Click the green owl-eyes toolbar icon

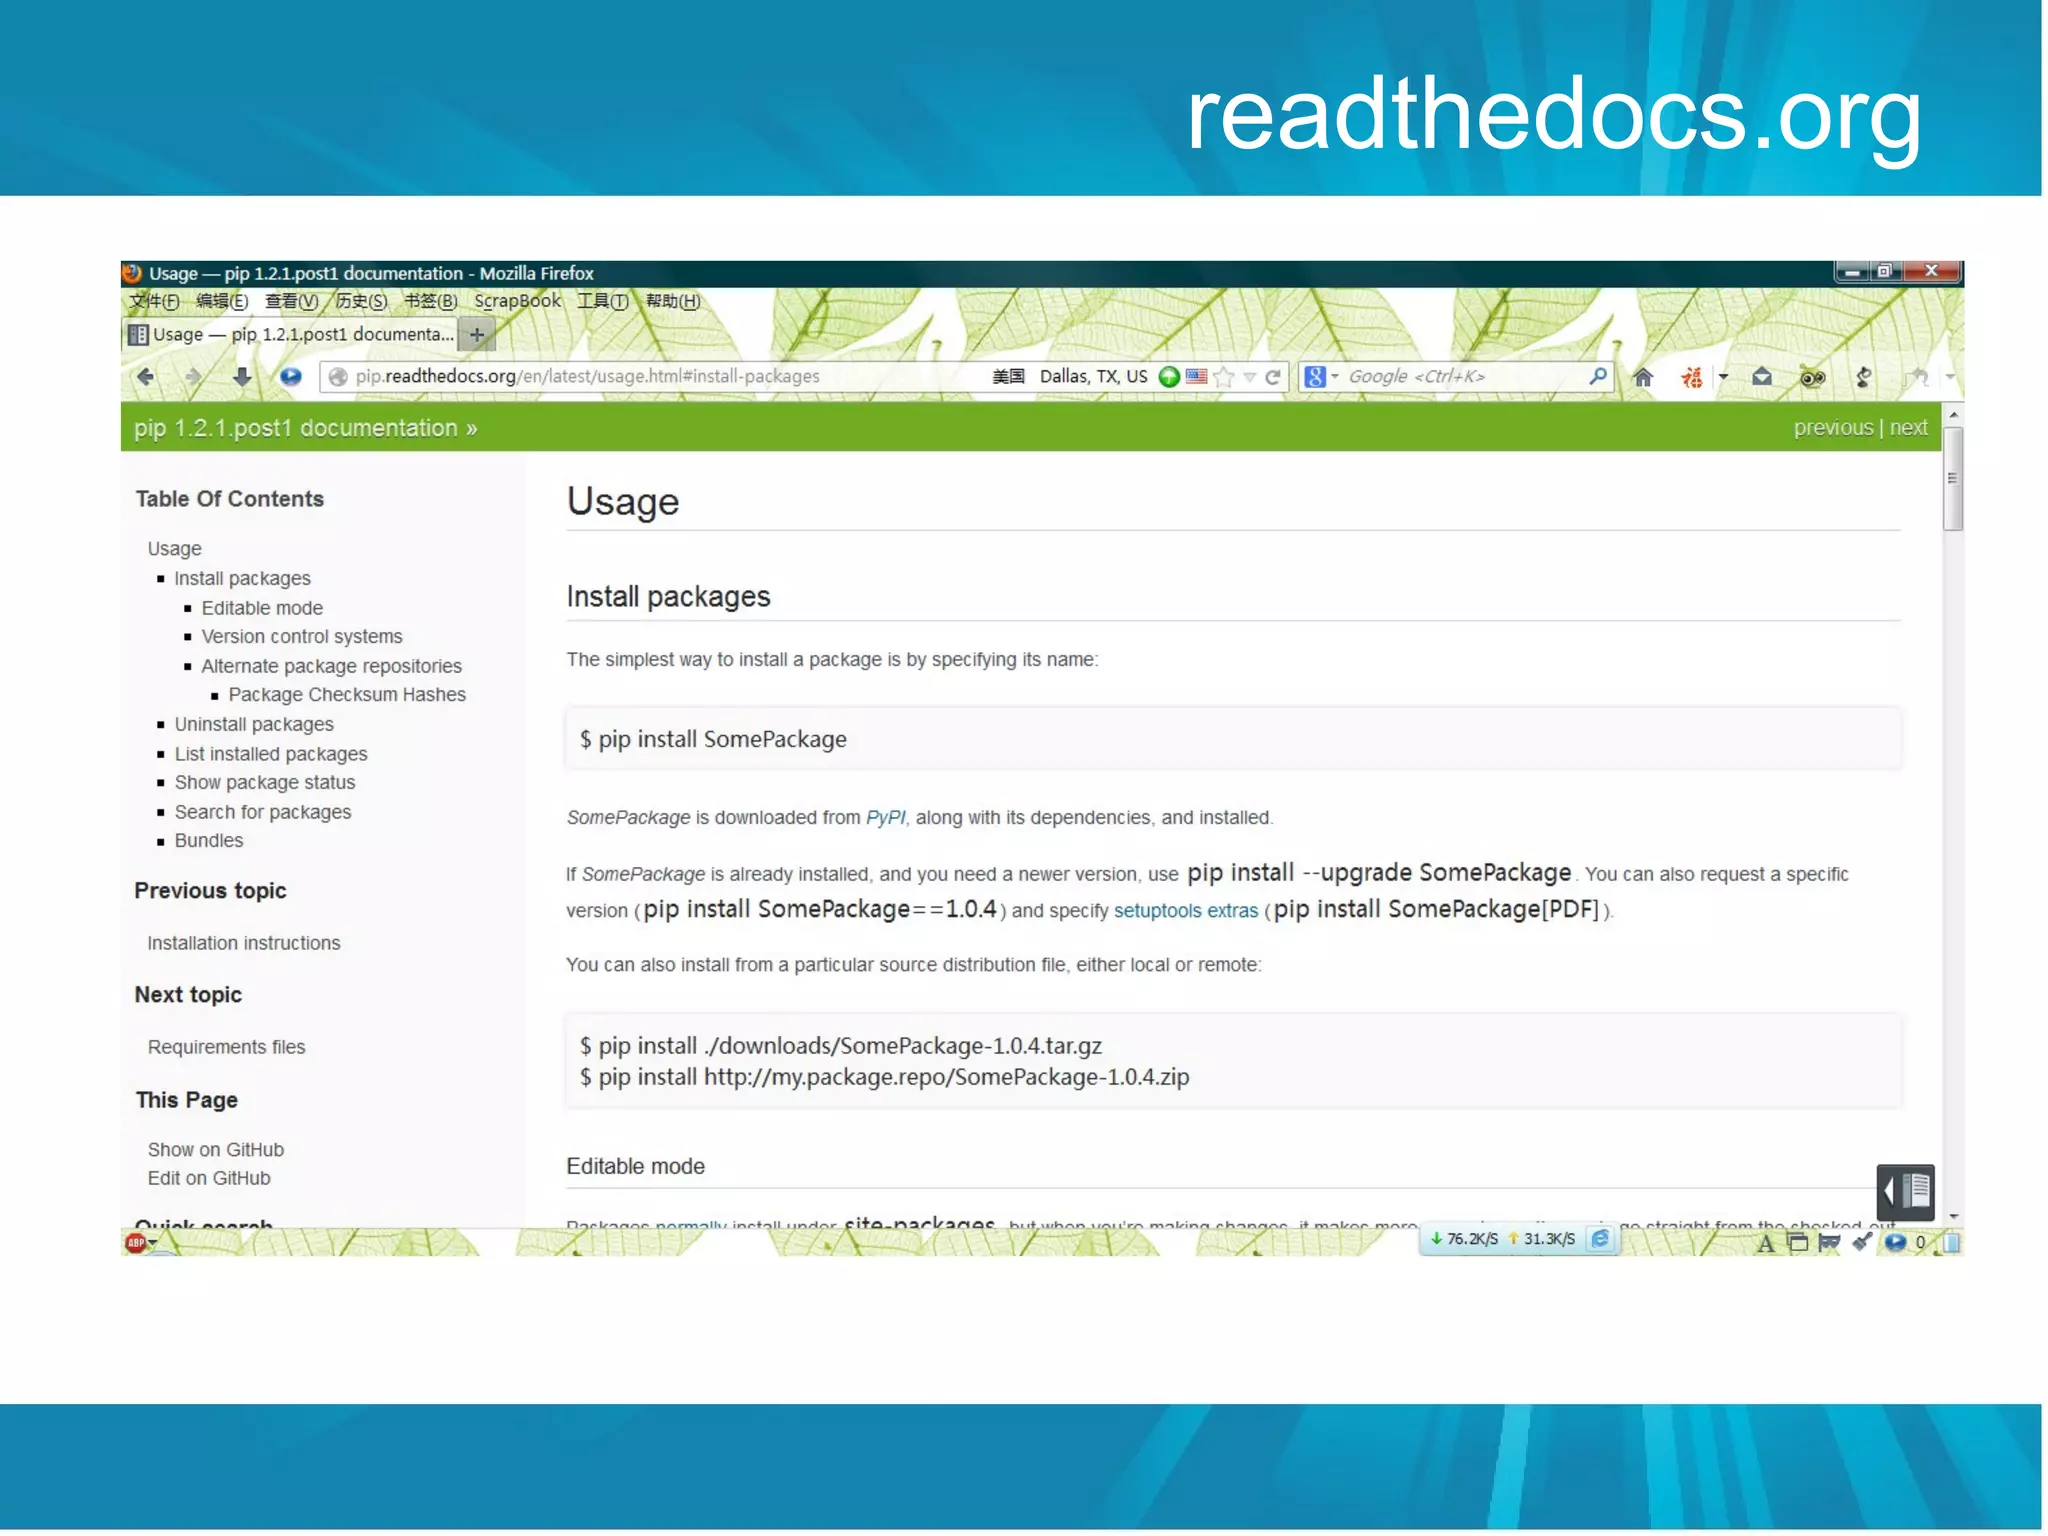pos(1812,377)
